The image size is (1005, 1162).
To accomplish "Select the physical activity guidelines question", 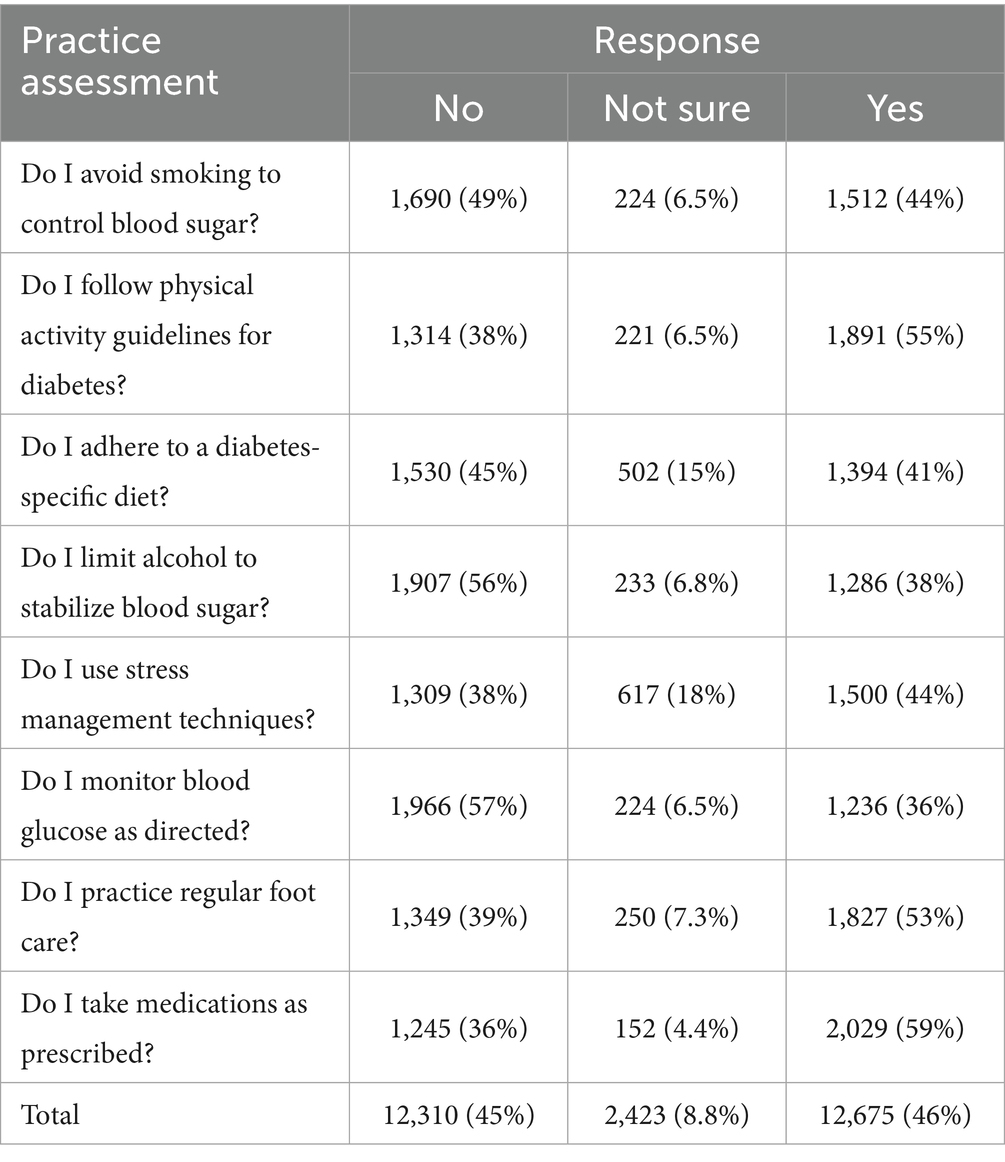I will coord(146,334).
